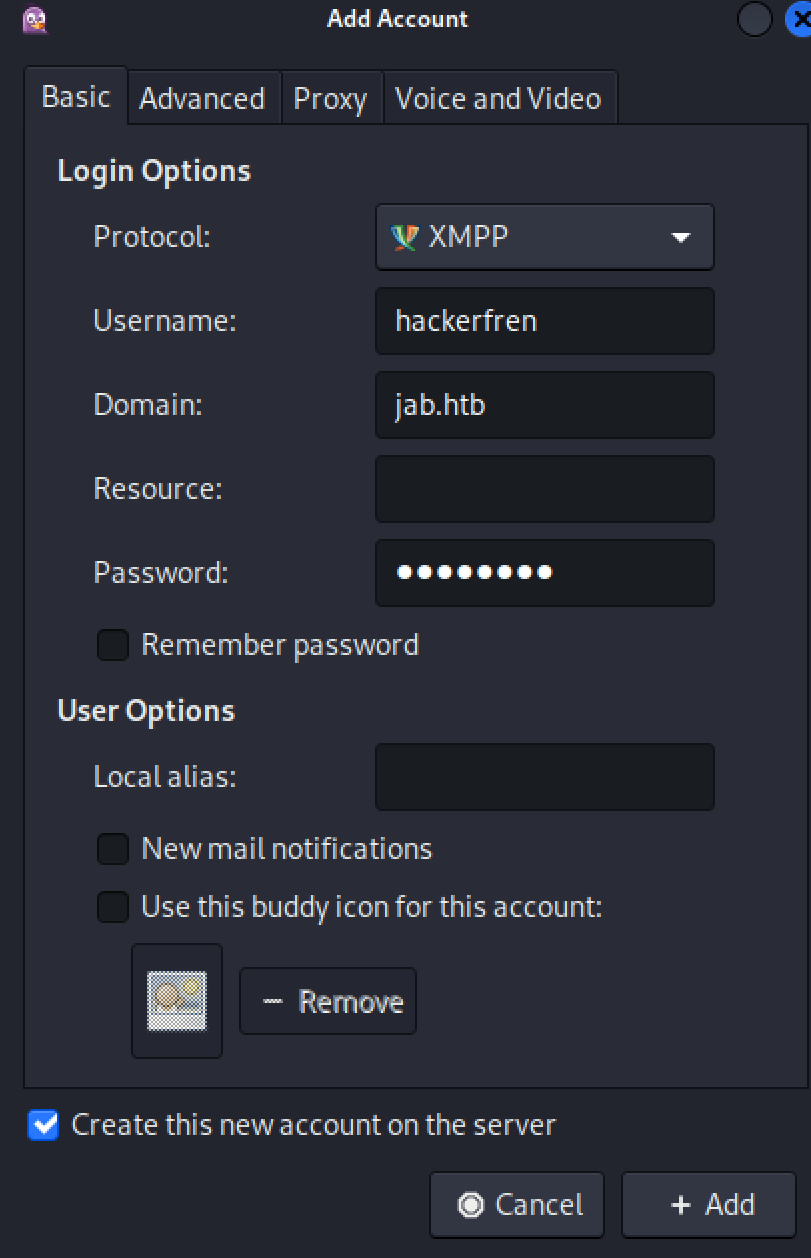Click the Username field containing hackerfren
The width and height of the screenshot is (811, 1258).
(544, 321)
